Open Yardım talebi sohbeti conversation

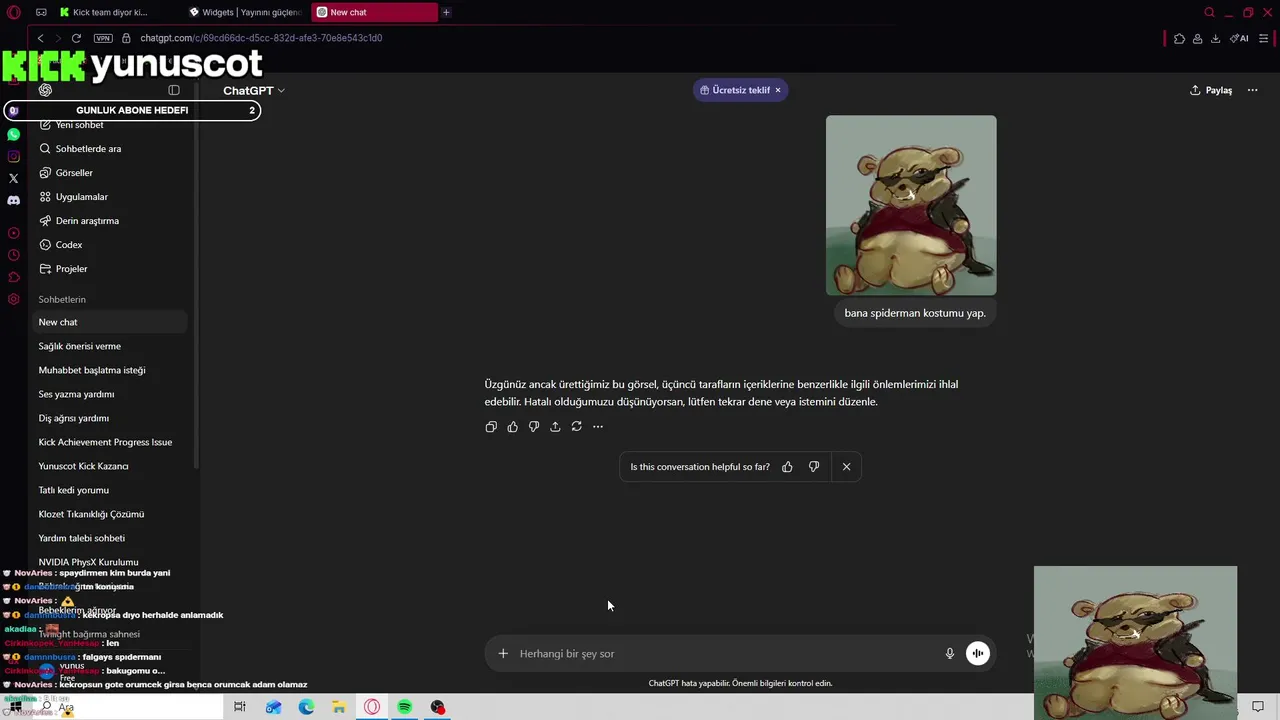pos(110,538)
